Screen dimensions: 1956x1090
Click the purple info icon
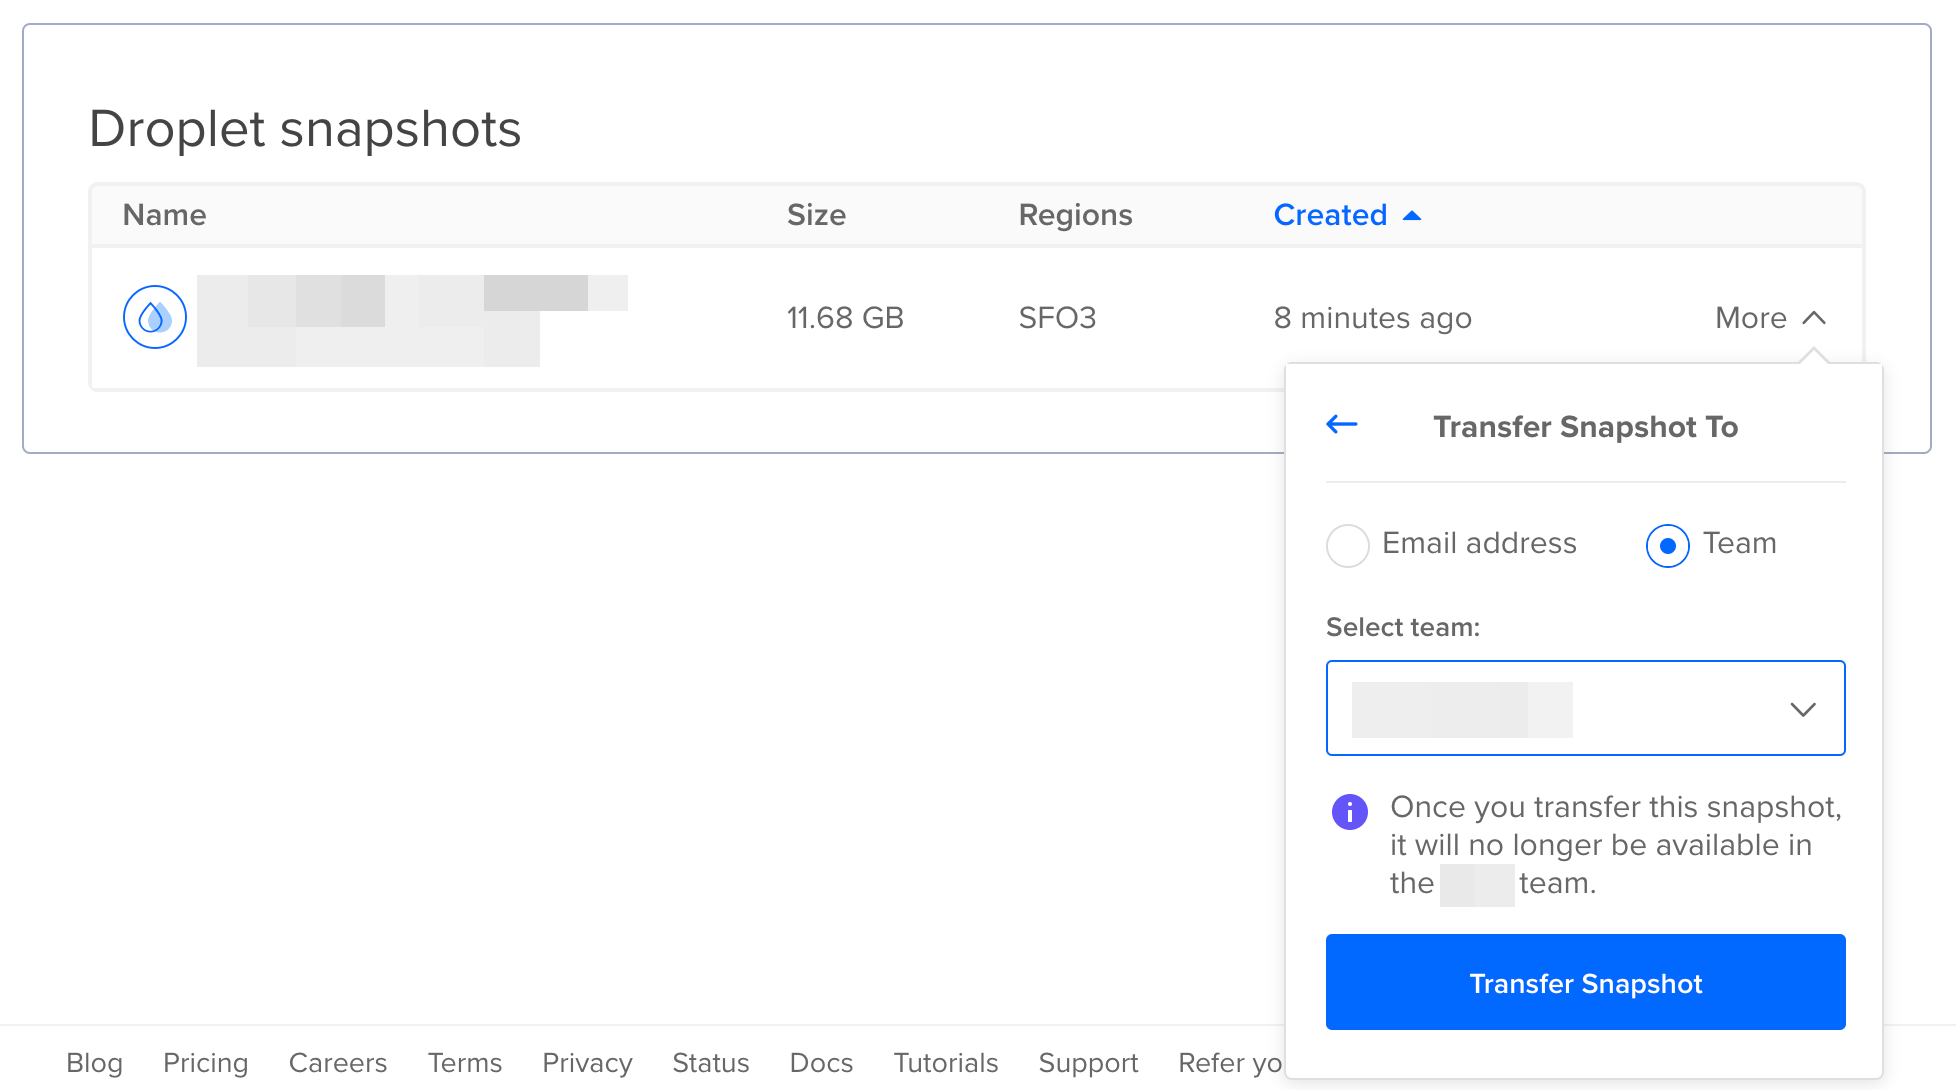coord(1349,812)
